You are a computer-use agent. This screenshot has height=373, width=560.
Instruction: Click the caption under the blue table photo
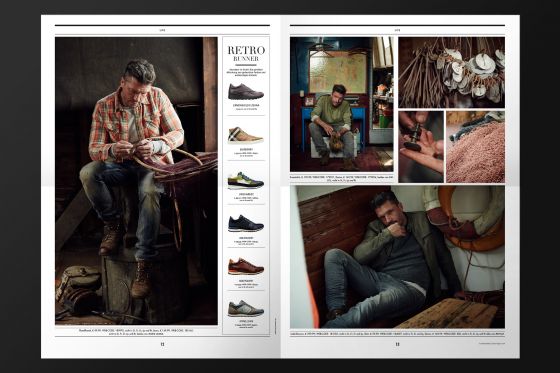point(342,178)
